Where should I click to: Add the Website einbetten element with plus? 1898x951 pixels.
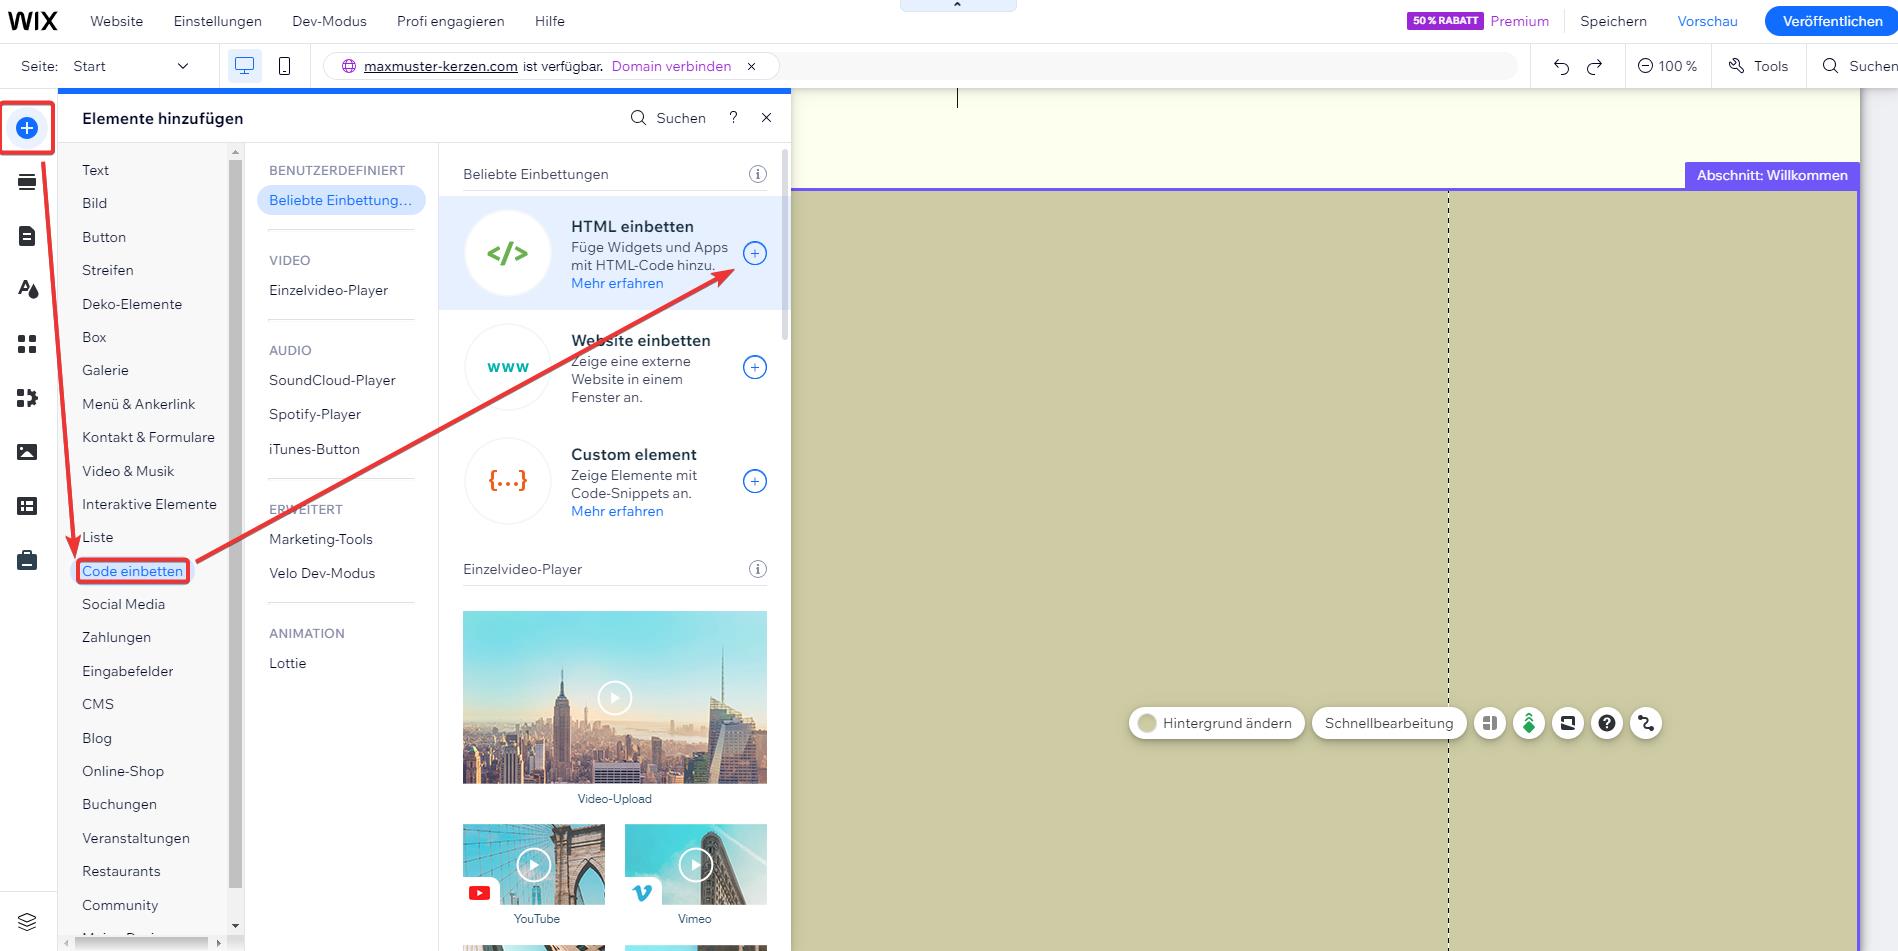[755, 367]
